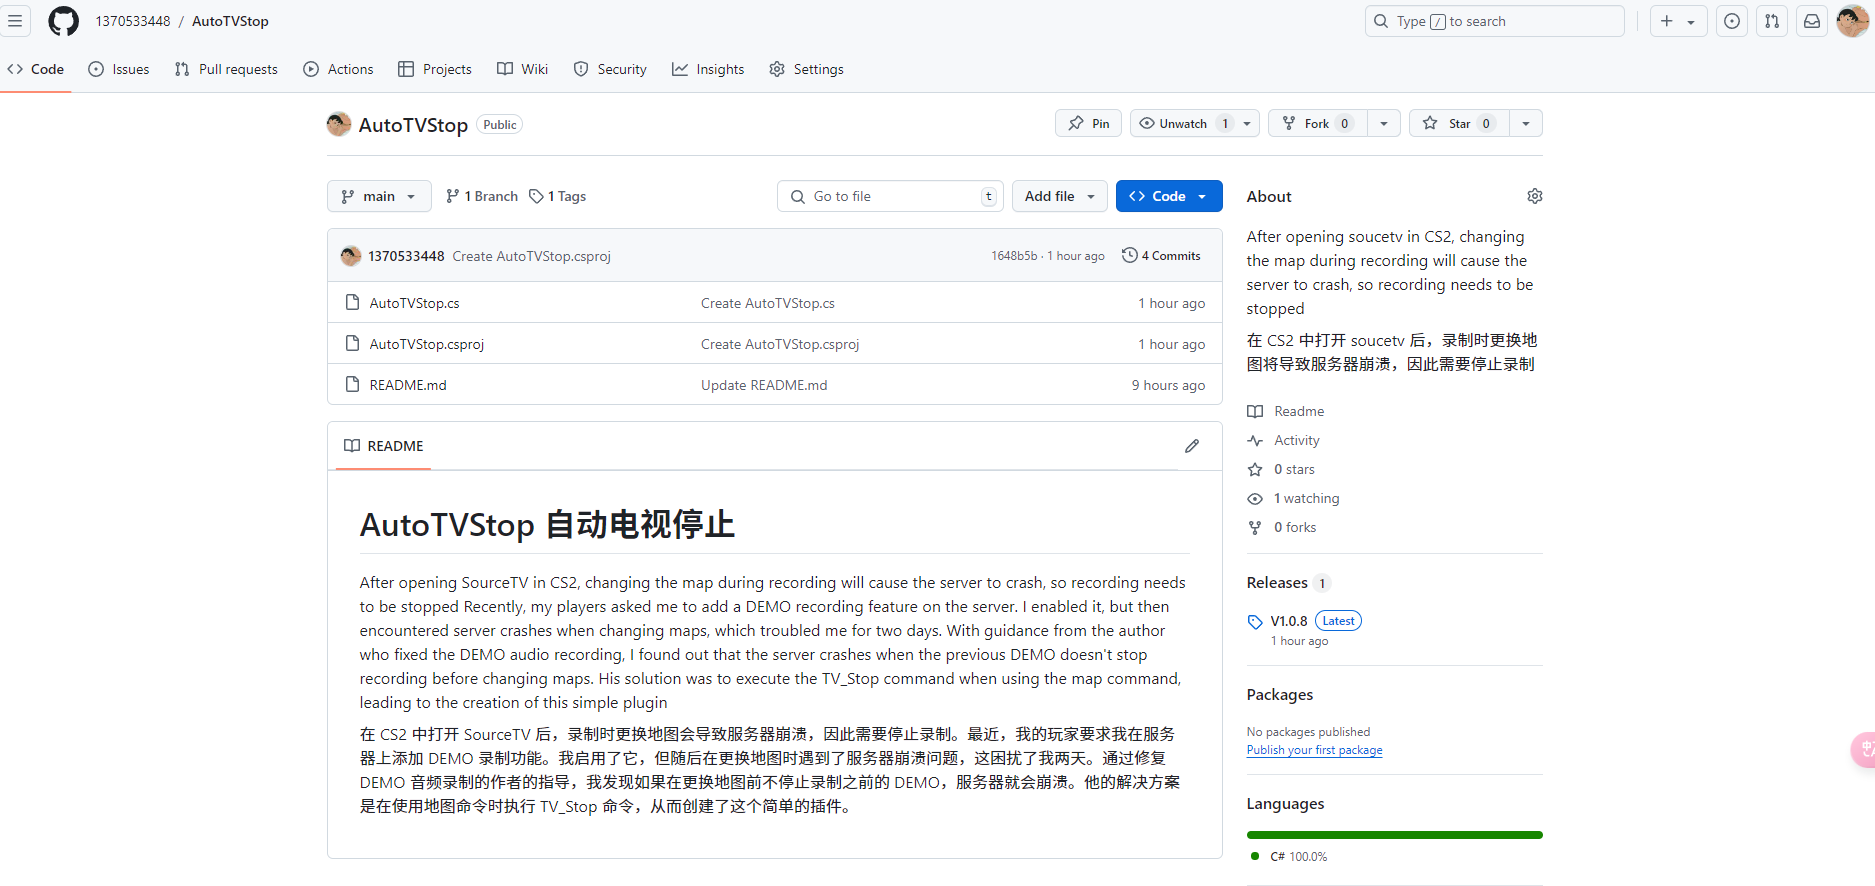This screenshot has width=1875, height=886.
Task: Select the README tab heading
Action: [384, 446]
